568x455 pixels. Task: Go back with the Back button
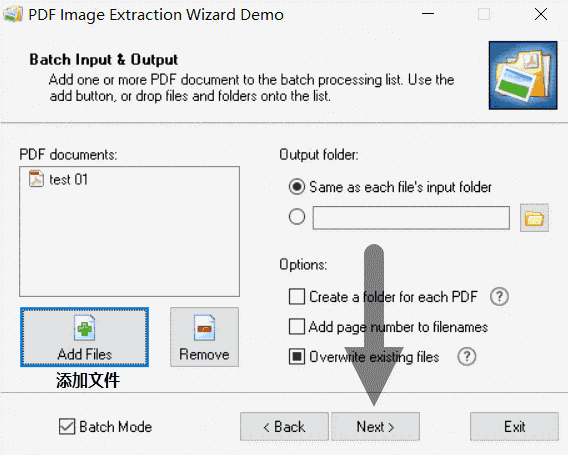[x=284, y=426]
